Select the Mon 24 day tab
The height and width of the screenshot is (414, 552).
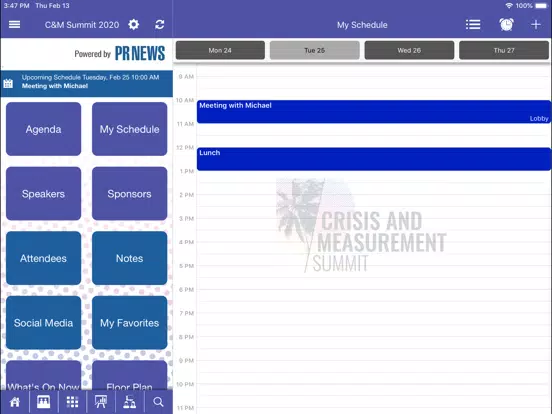tap(220, 50)
